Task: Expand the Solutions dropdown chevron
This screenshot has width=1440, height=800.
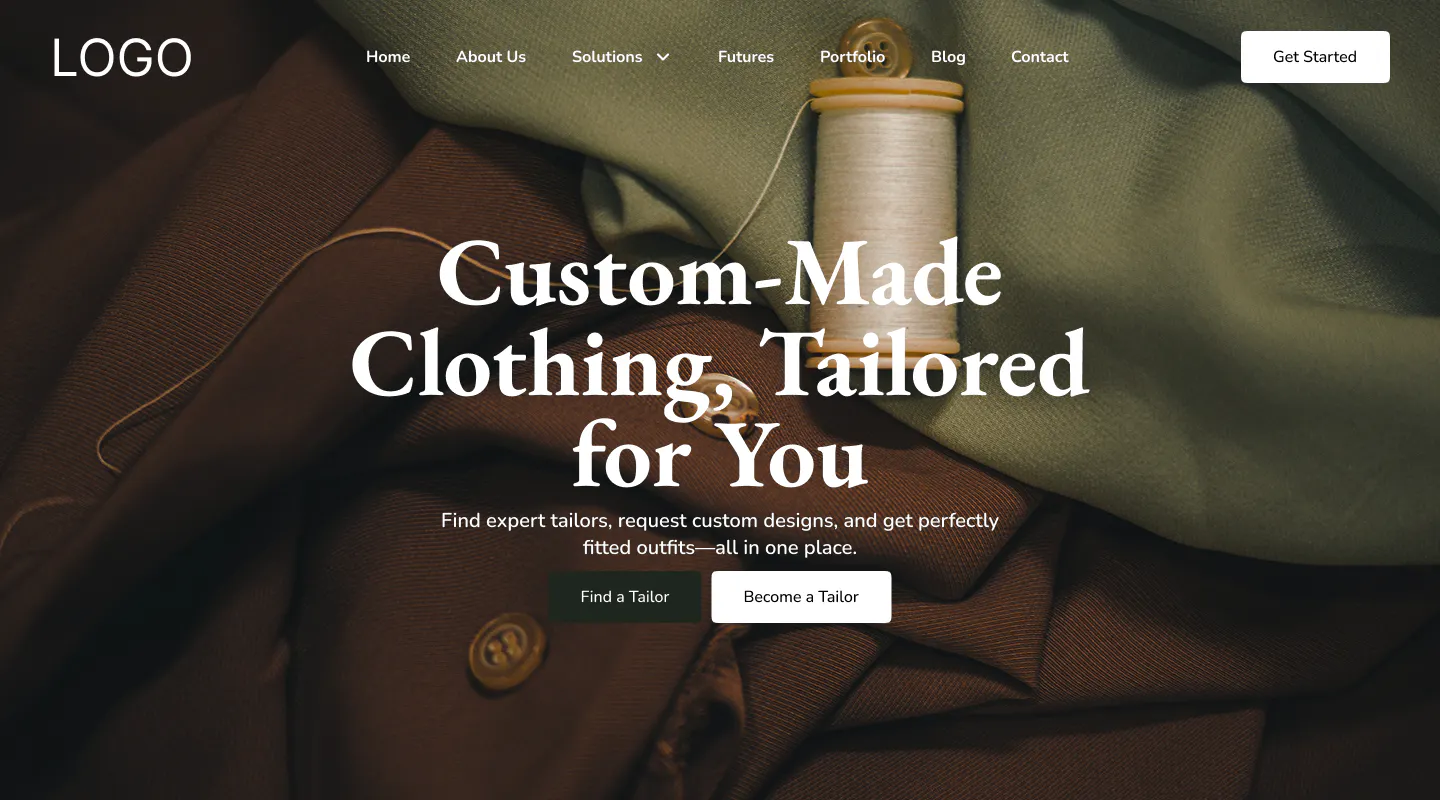Action: click(x=663, y=57)
